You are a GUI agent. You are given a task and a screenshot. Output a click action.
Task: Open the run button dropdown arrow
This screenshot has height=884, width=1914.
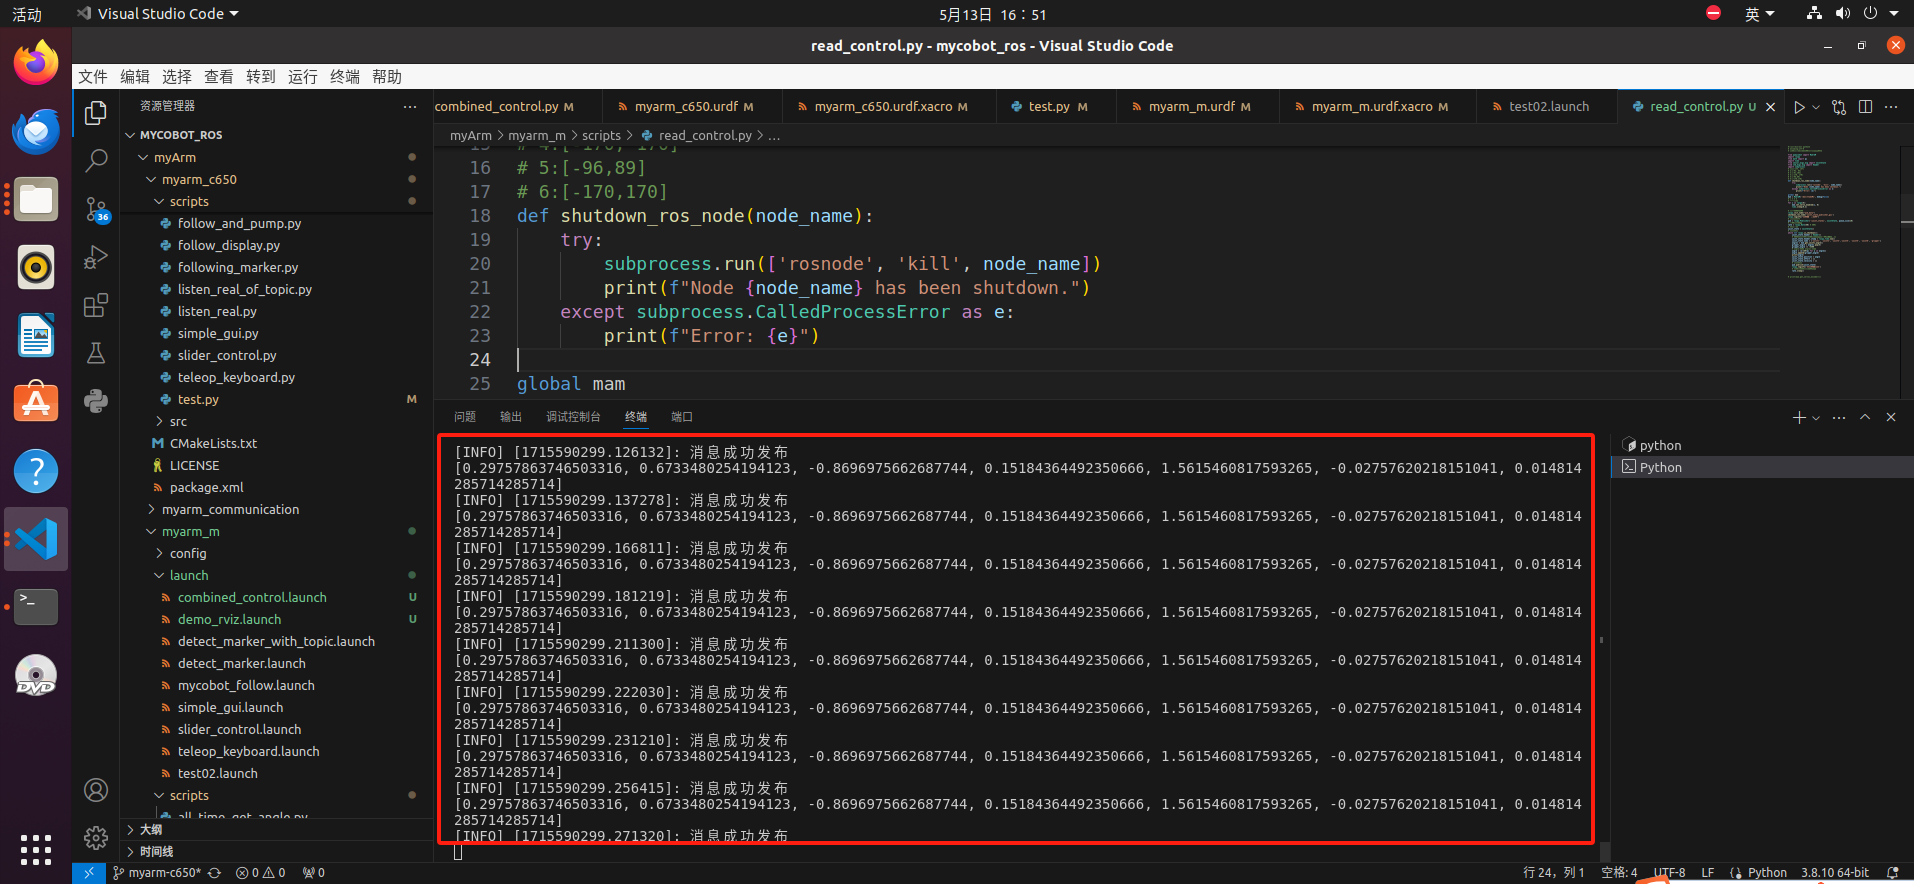pos(1816,107)
